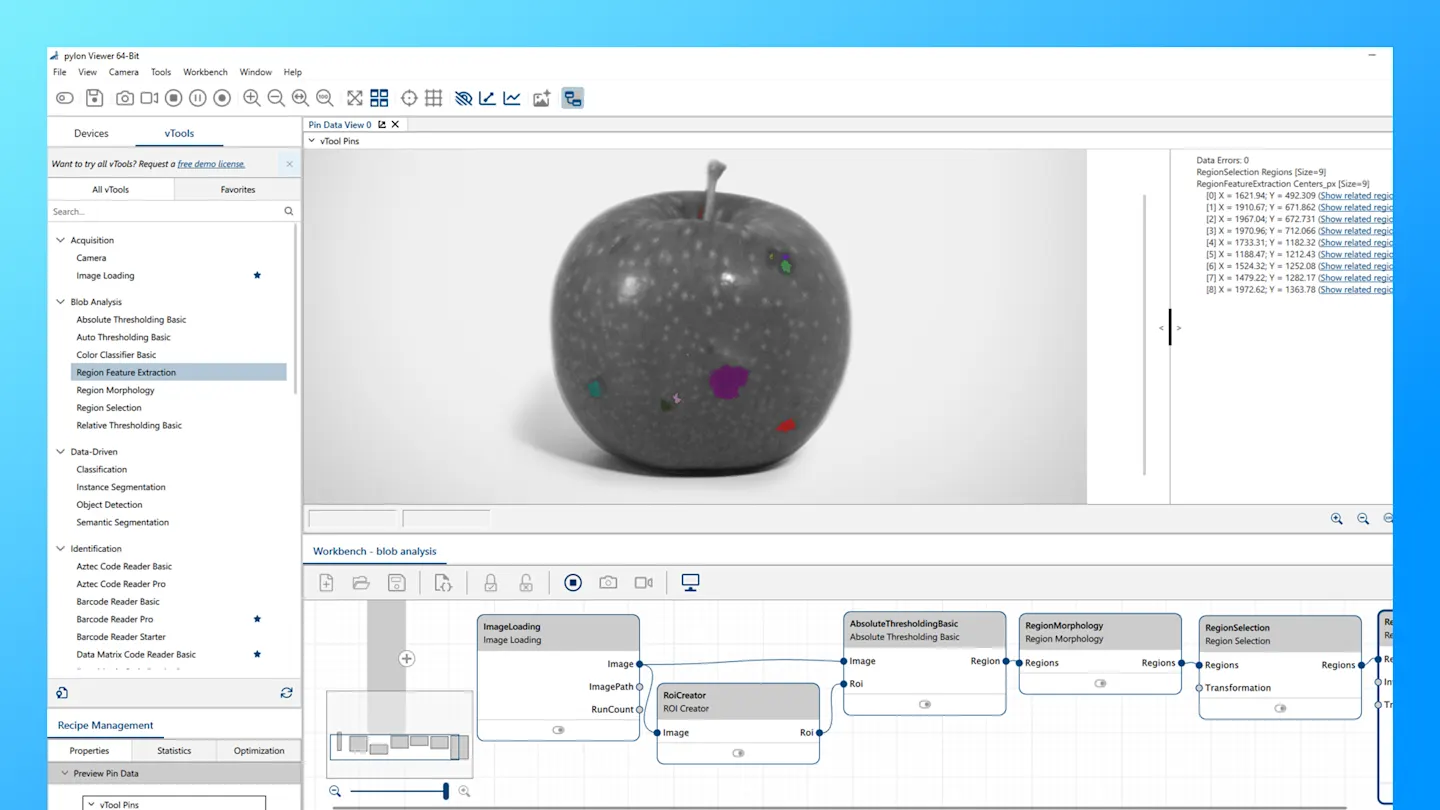Click the crosshair icon in main toolbar
This screenshot has width=1440, height=810.
pos(409,98)
